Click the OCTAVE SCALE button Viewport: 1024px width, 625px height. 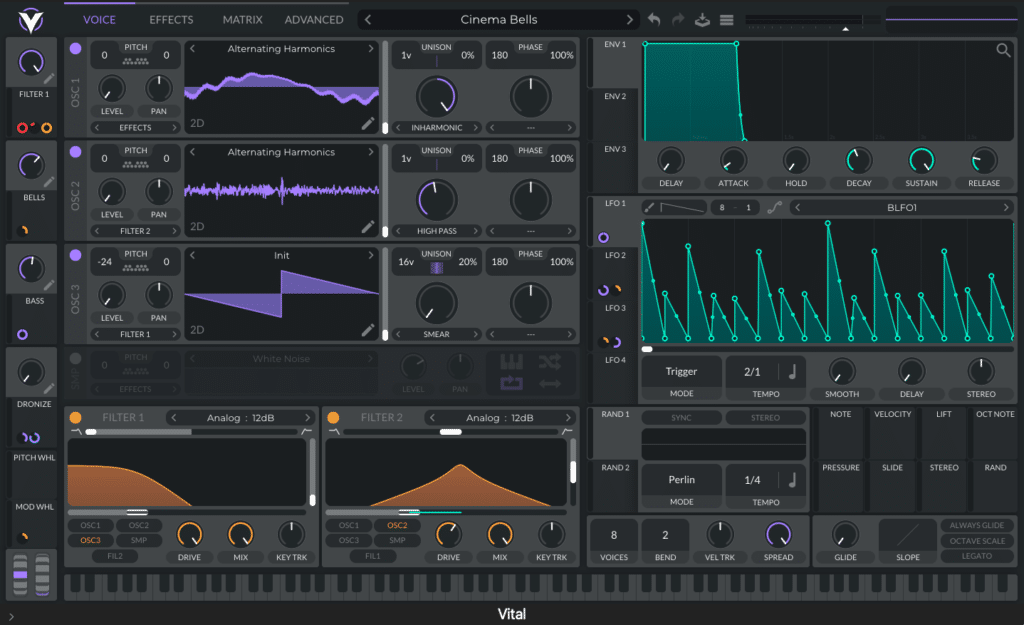point(976,540)
